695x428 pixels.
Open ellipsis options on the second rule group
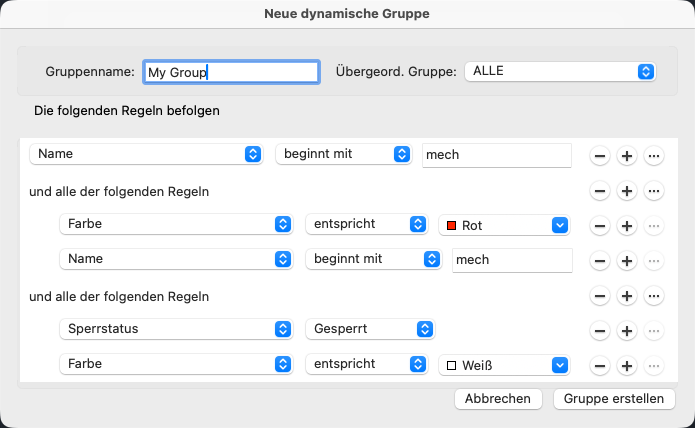pos(654,296)
